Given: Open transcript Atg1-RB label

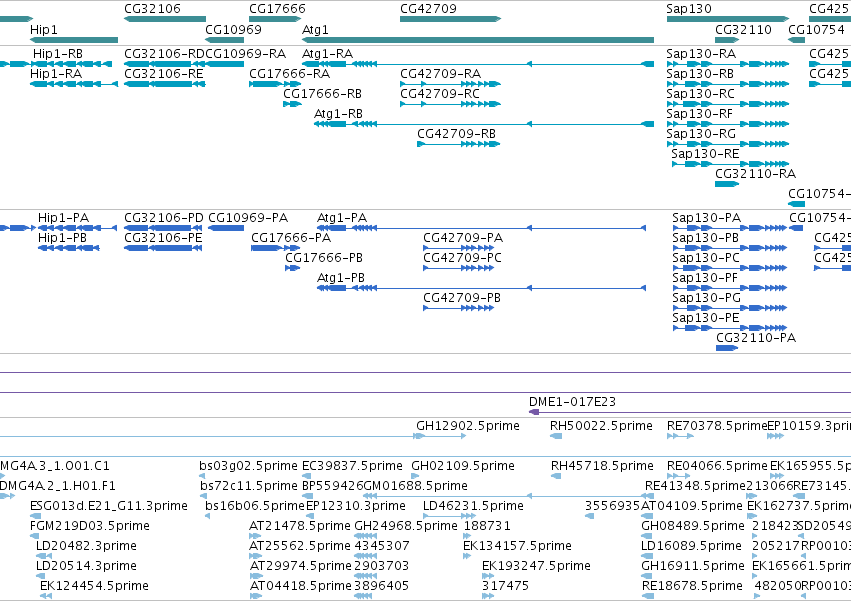Looking at the screenshot, I should click(x=338, y=113).
